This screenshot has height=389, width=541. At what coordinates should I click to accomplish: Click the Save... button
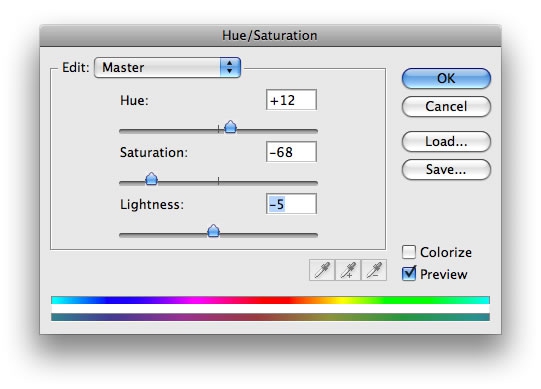click(x=446, y=169)
